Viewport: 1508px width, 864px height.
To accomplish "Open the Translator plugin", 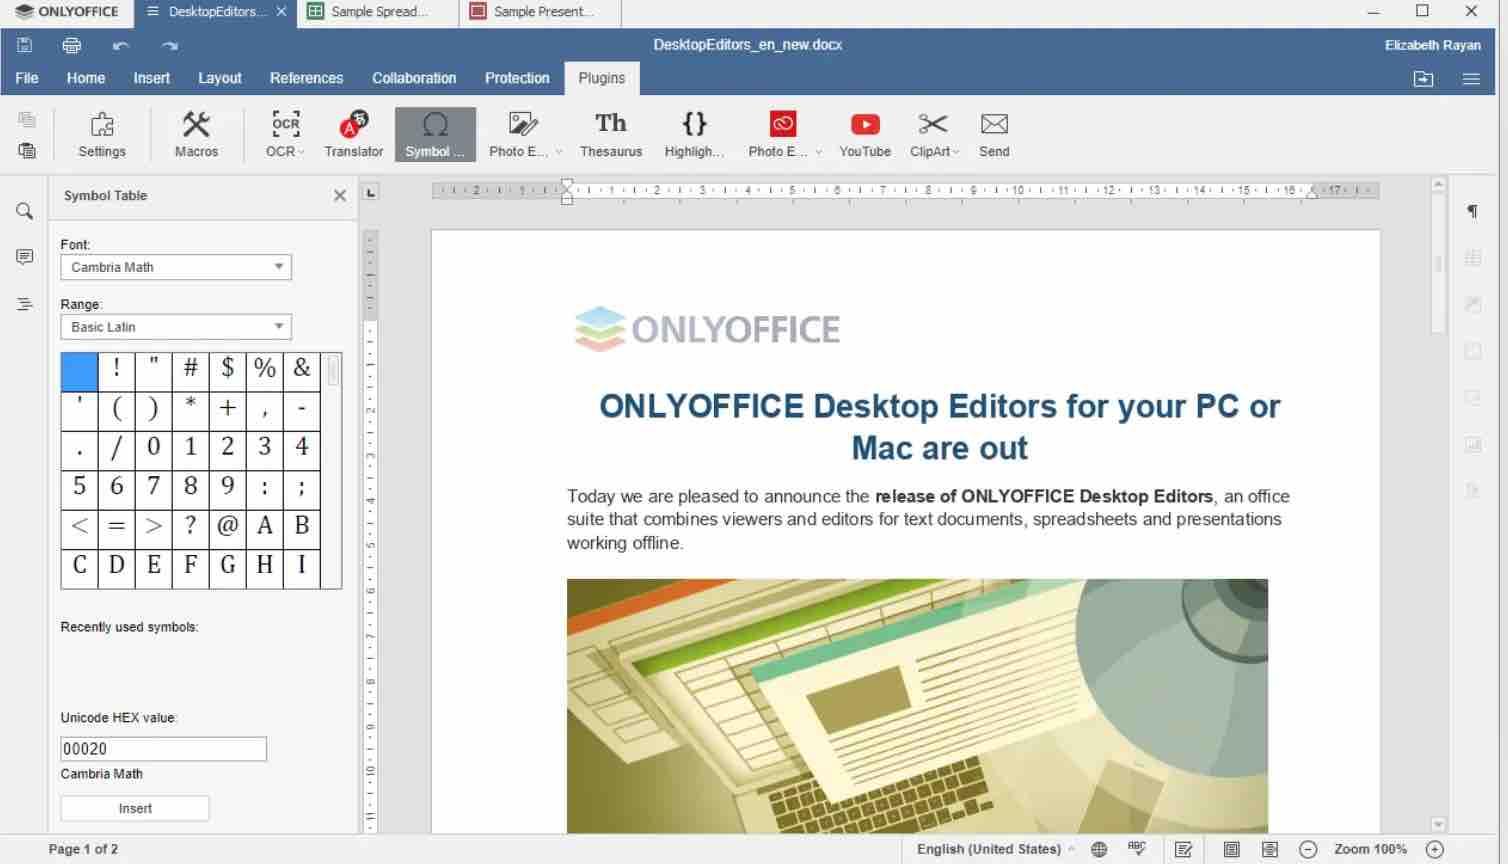I will click(x=353, y=135).
